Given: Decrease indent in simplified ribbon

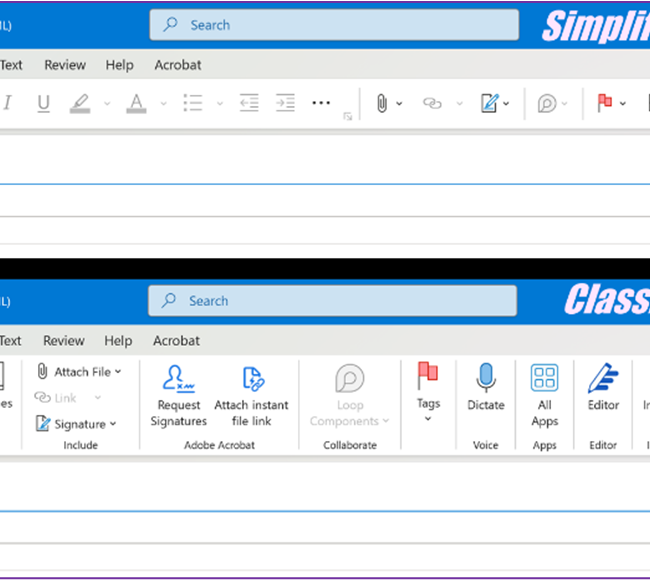Looking at the screenshot, I should coord(249,103).
